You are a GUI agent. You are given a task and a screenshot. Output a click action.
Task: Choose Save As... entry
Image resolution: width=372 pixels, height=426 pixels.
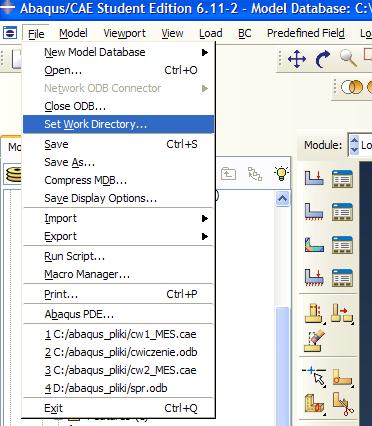[118, 162]
